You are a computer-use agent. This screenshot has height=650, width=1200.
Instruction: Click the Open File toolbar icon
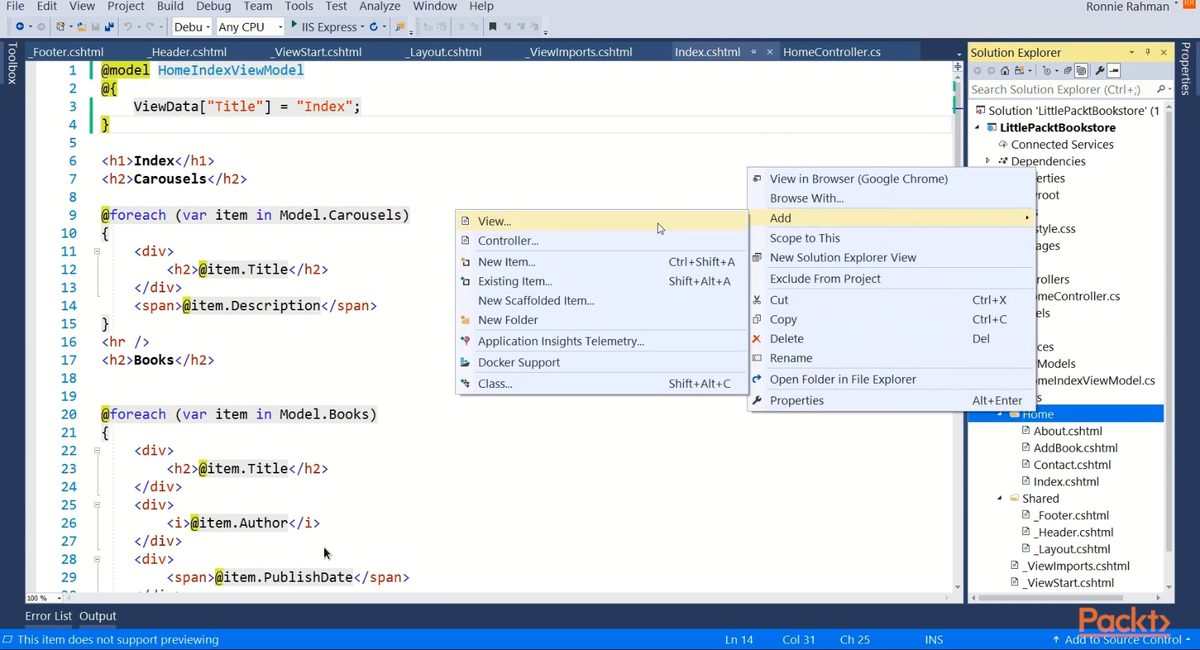click(82, 26)
